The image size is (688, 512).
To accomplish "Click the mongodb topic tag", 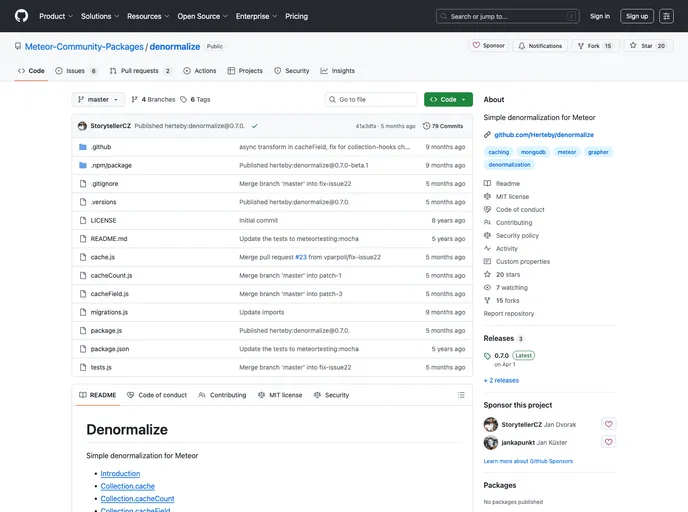I will point(533,152).
